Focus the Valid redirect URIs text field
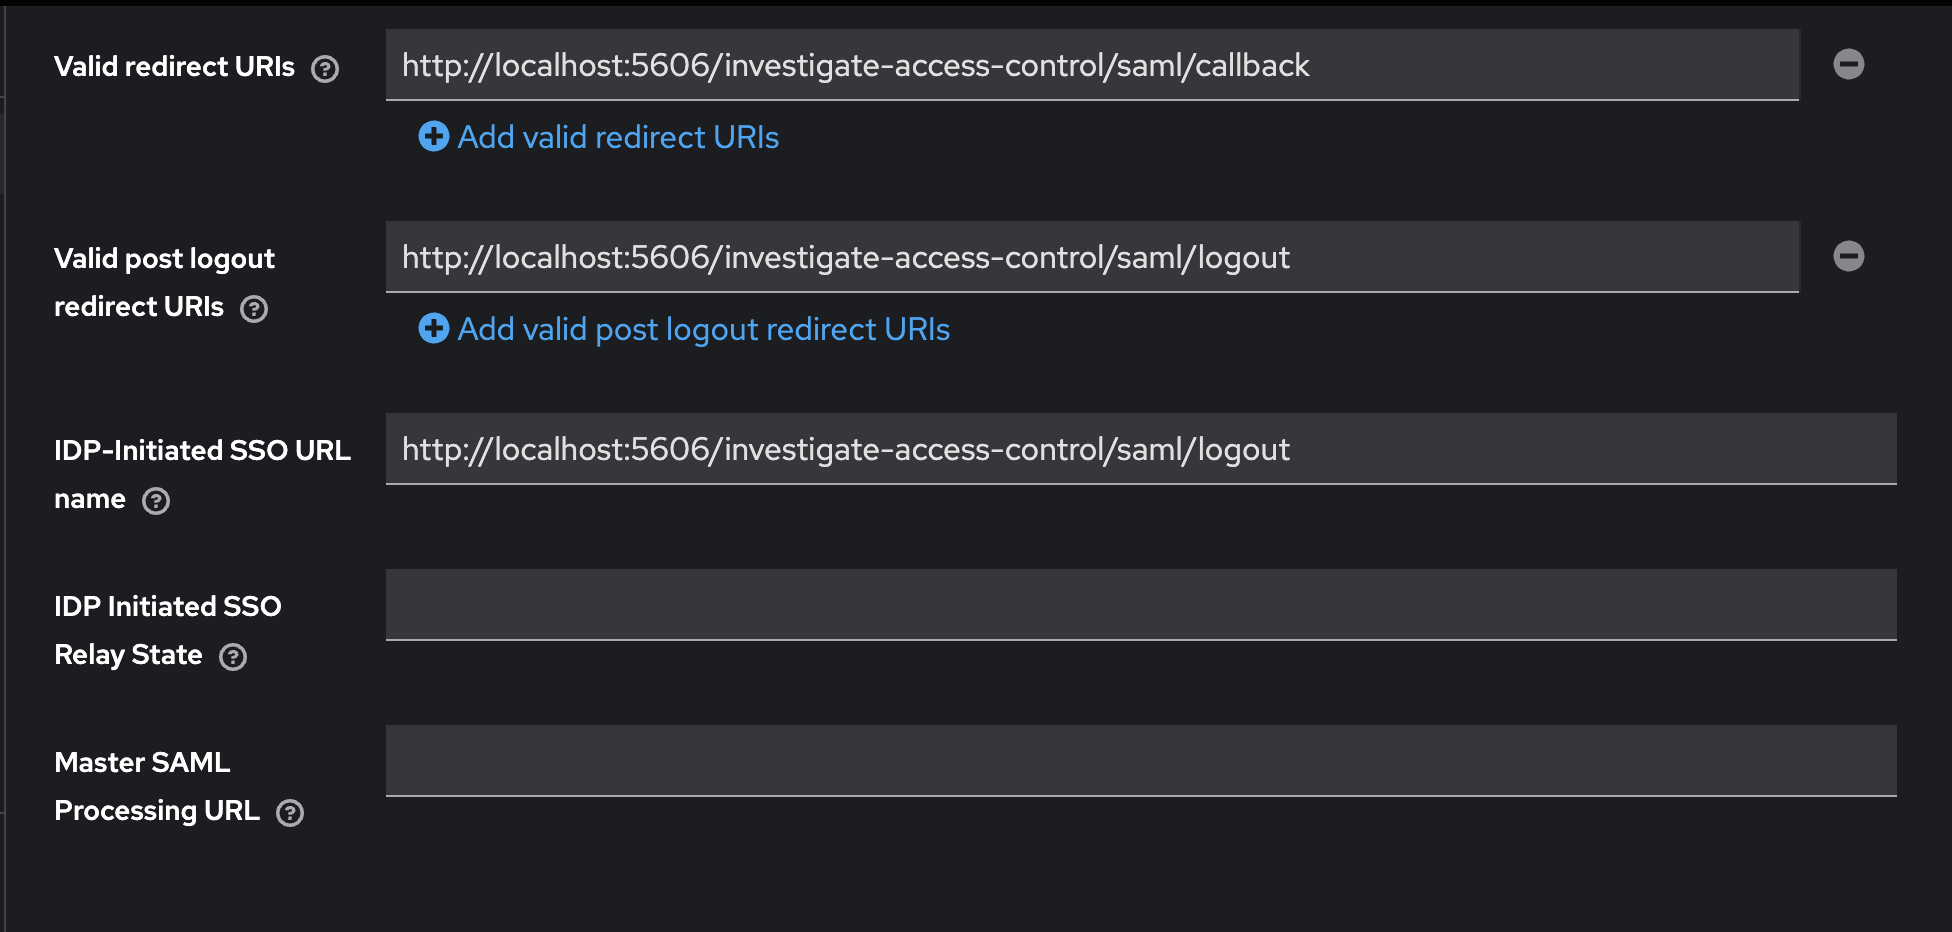Image resolution: width=1952 pixels, height=932 pixels. (1092, 65)
